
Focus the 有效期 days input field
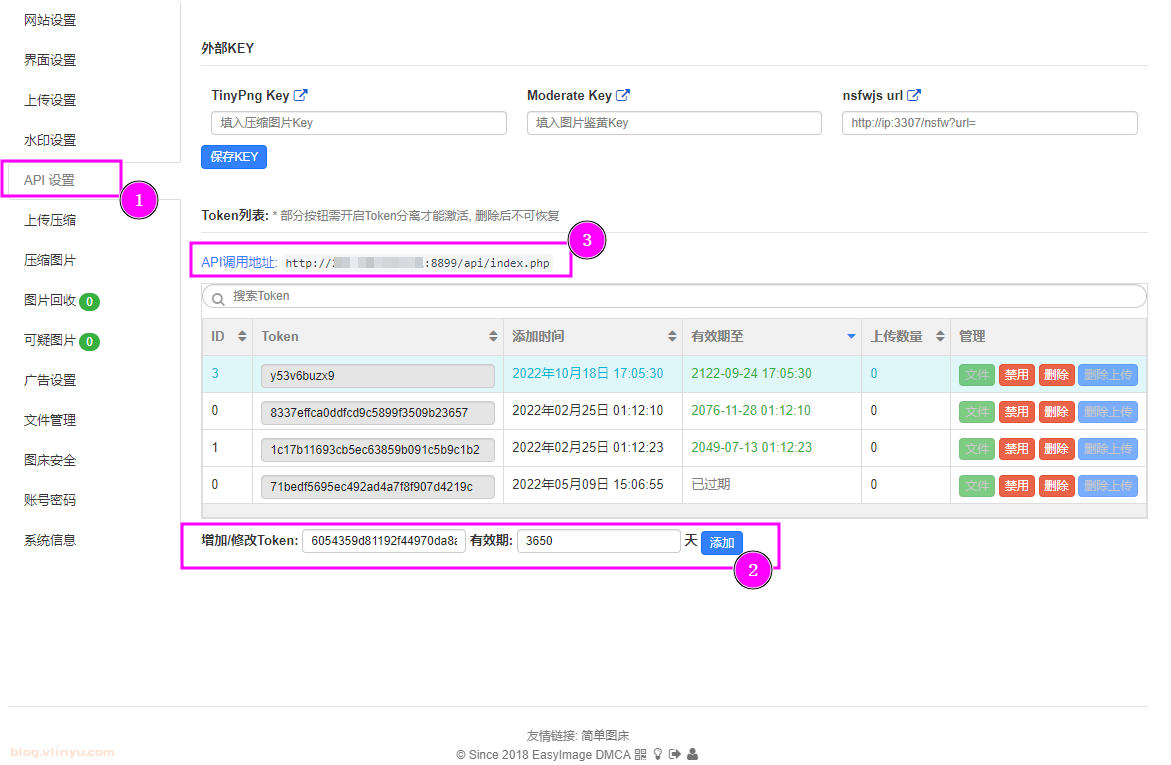pyautogui.click(x=598, y=541)
